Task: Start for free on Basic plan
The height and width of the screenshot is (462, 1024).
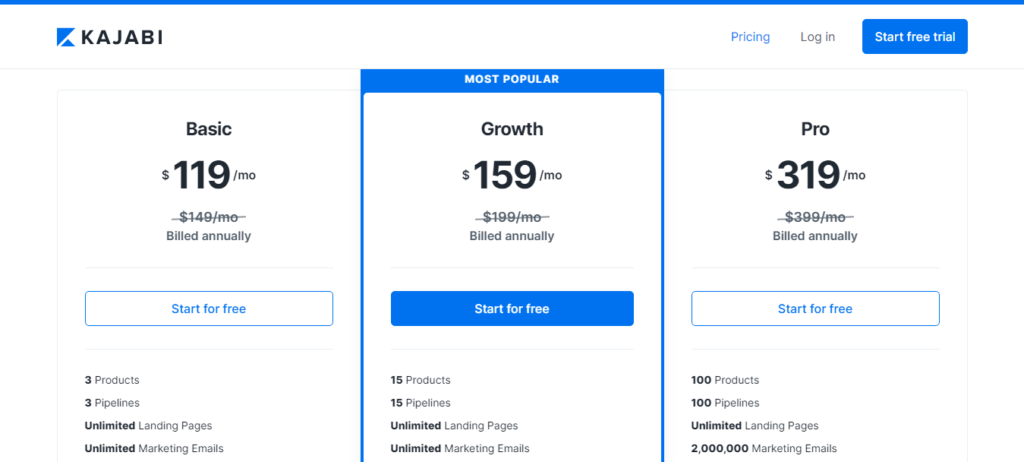Action: (x=208, y=309)
